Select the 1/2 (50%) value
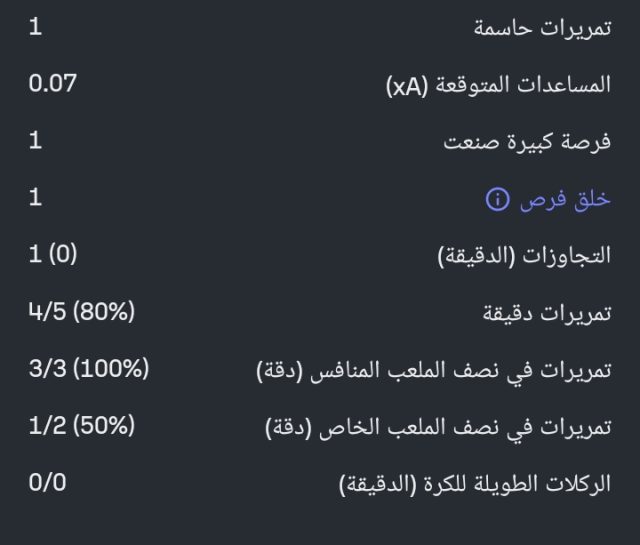The height and width of the screenshot is (545, 640). tap(81, 425)
